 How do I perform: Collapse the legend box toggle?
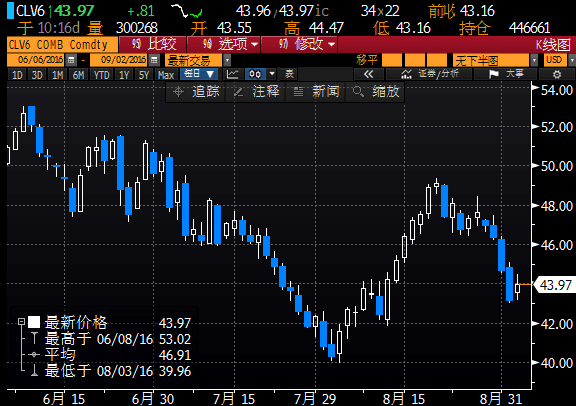[x=21, y=322]
